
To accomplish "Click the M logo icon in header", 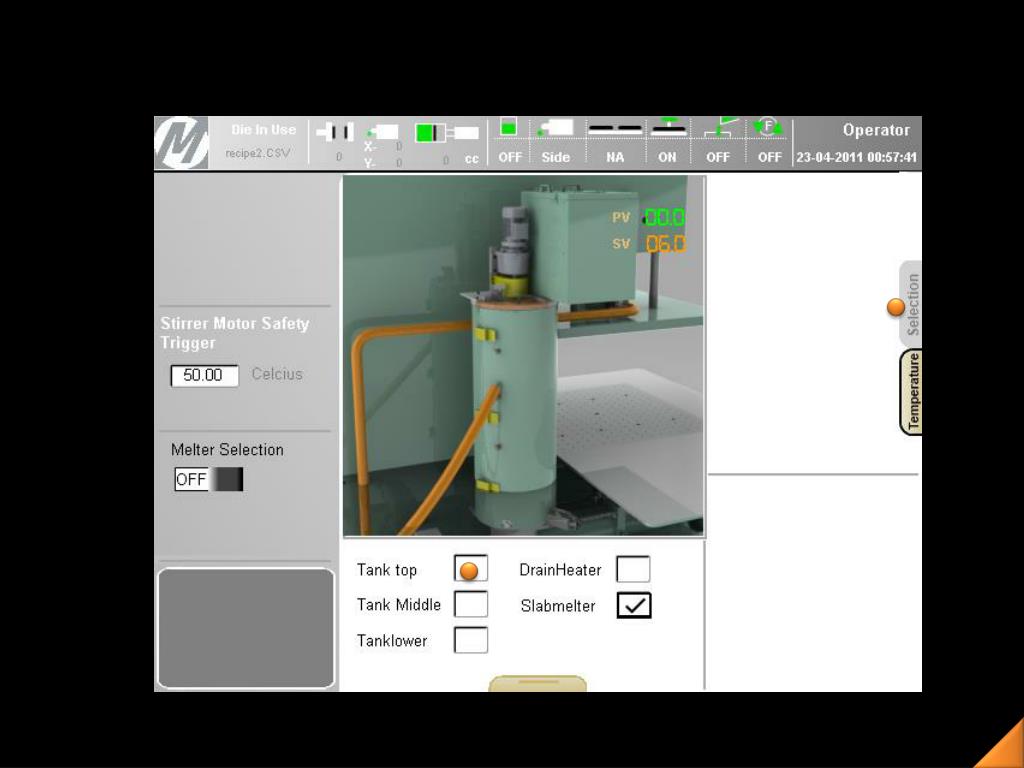I will pos(182,143).
